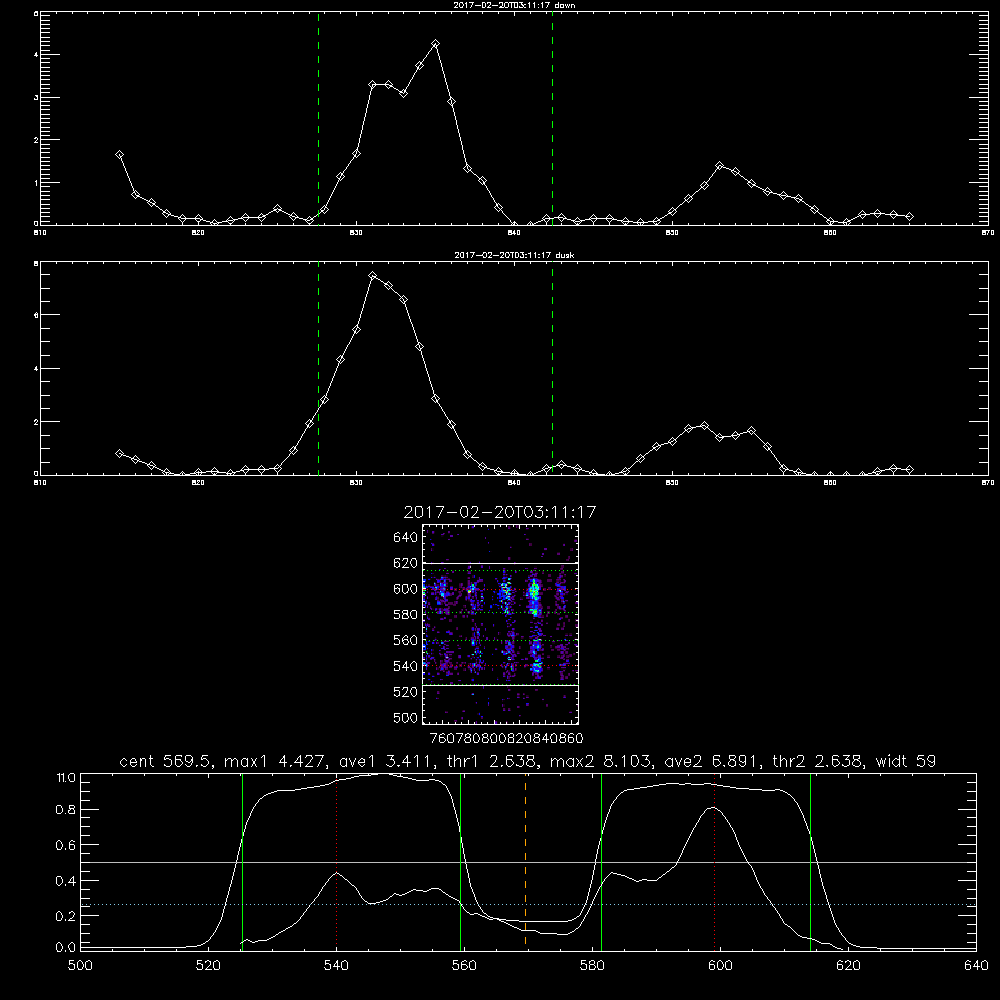The width and height of the screenshot is (1000, 1000).
Task: Click upper white solid line in spectral image
Action: click(x=500, y=563)
